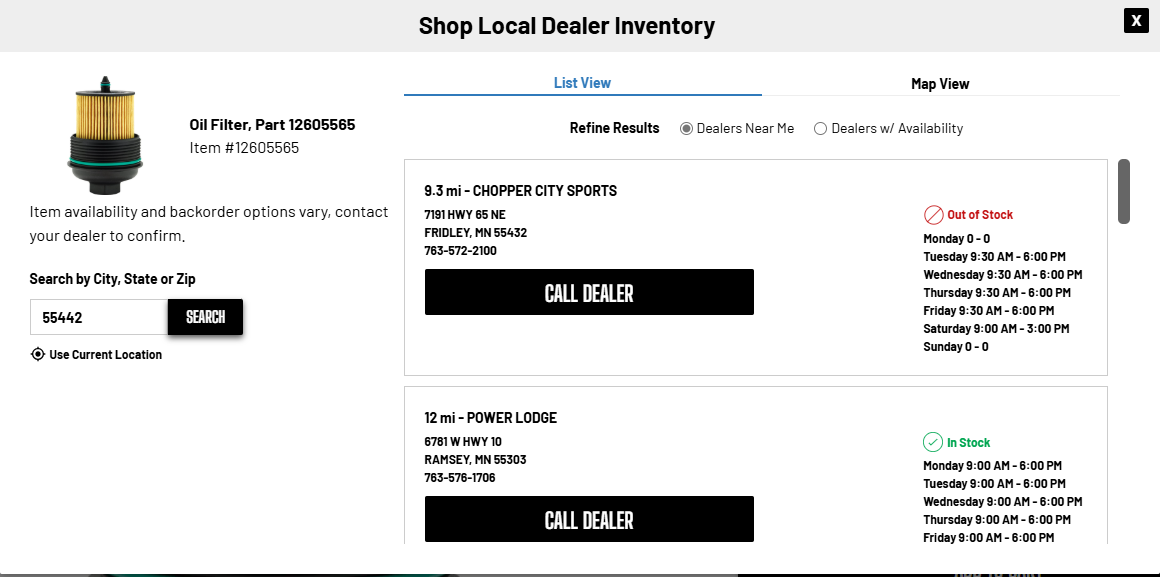Call dealer Chopper City Sports
The width and height of the screenshot is (1160, 577).
tap(589, 292)
